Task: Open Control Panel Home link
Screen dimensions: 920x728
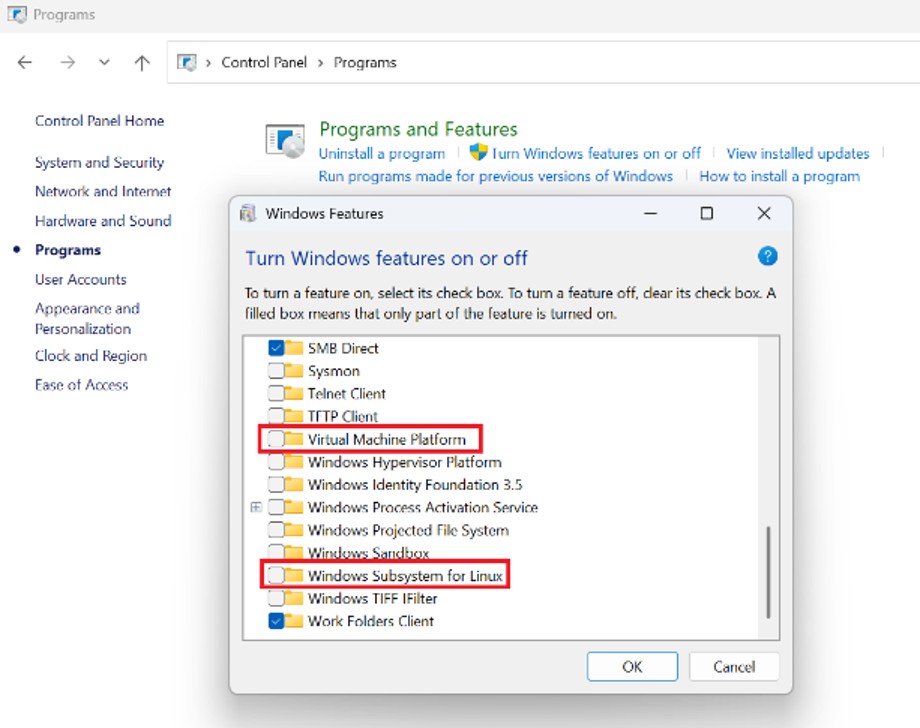Action: [99, 121]
